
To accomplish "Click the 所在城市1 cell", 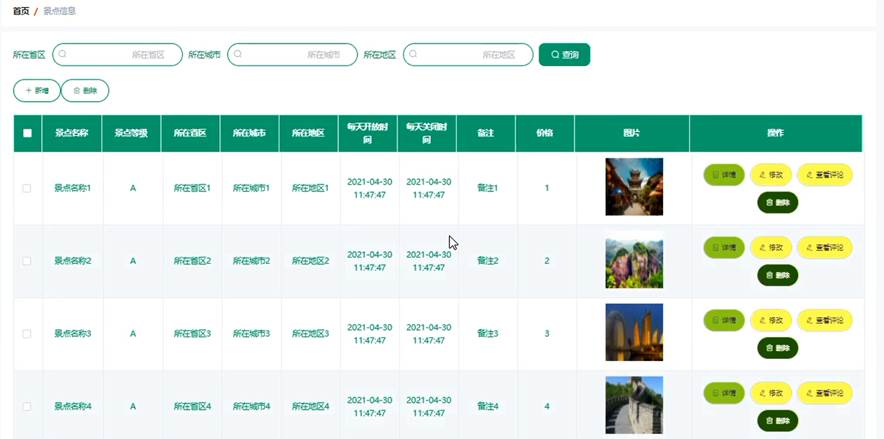I will point(251,188).
